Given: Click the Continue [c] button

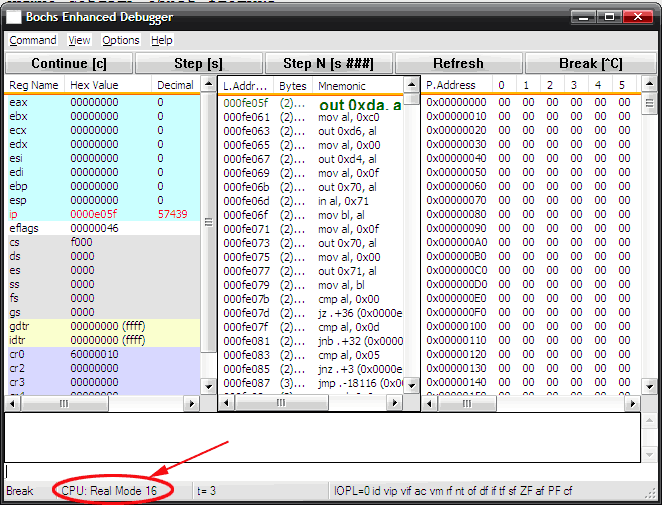Looking at the screenshot, I should point(68,63).
